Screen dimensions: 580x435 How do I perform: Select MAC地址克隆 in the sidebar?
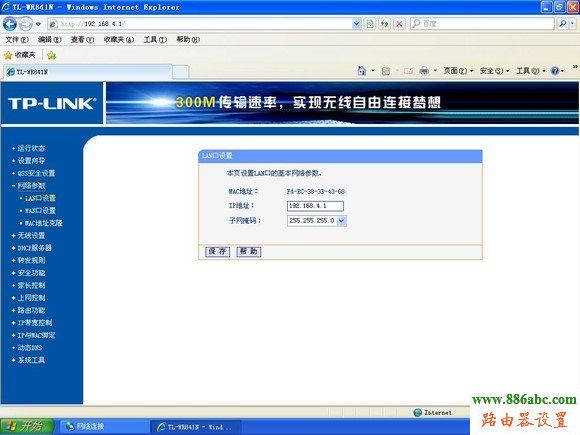(43, 223)
